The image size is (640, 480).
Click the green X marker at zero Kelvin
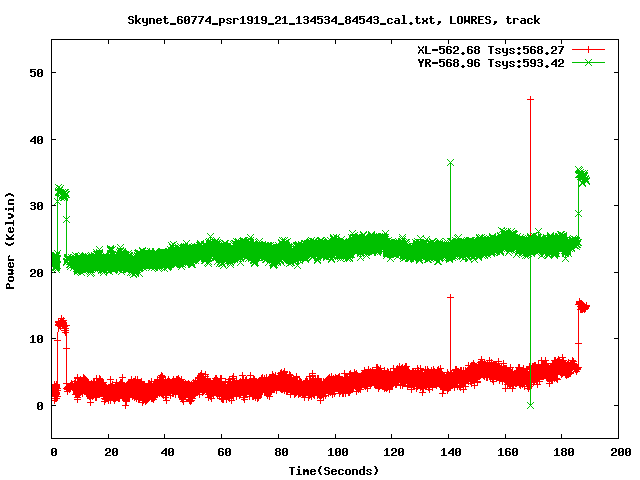tap(530, 405)
